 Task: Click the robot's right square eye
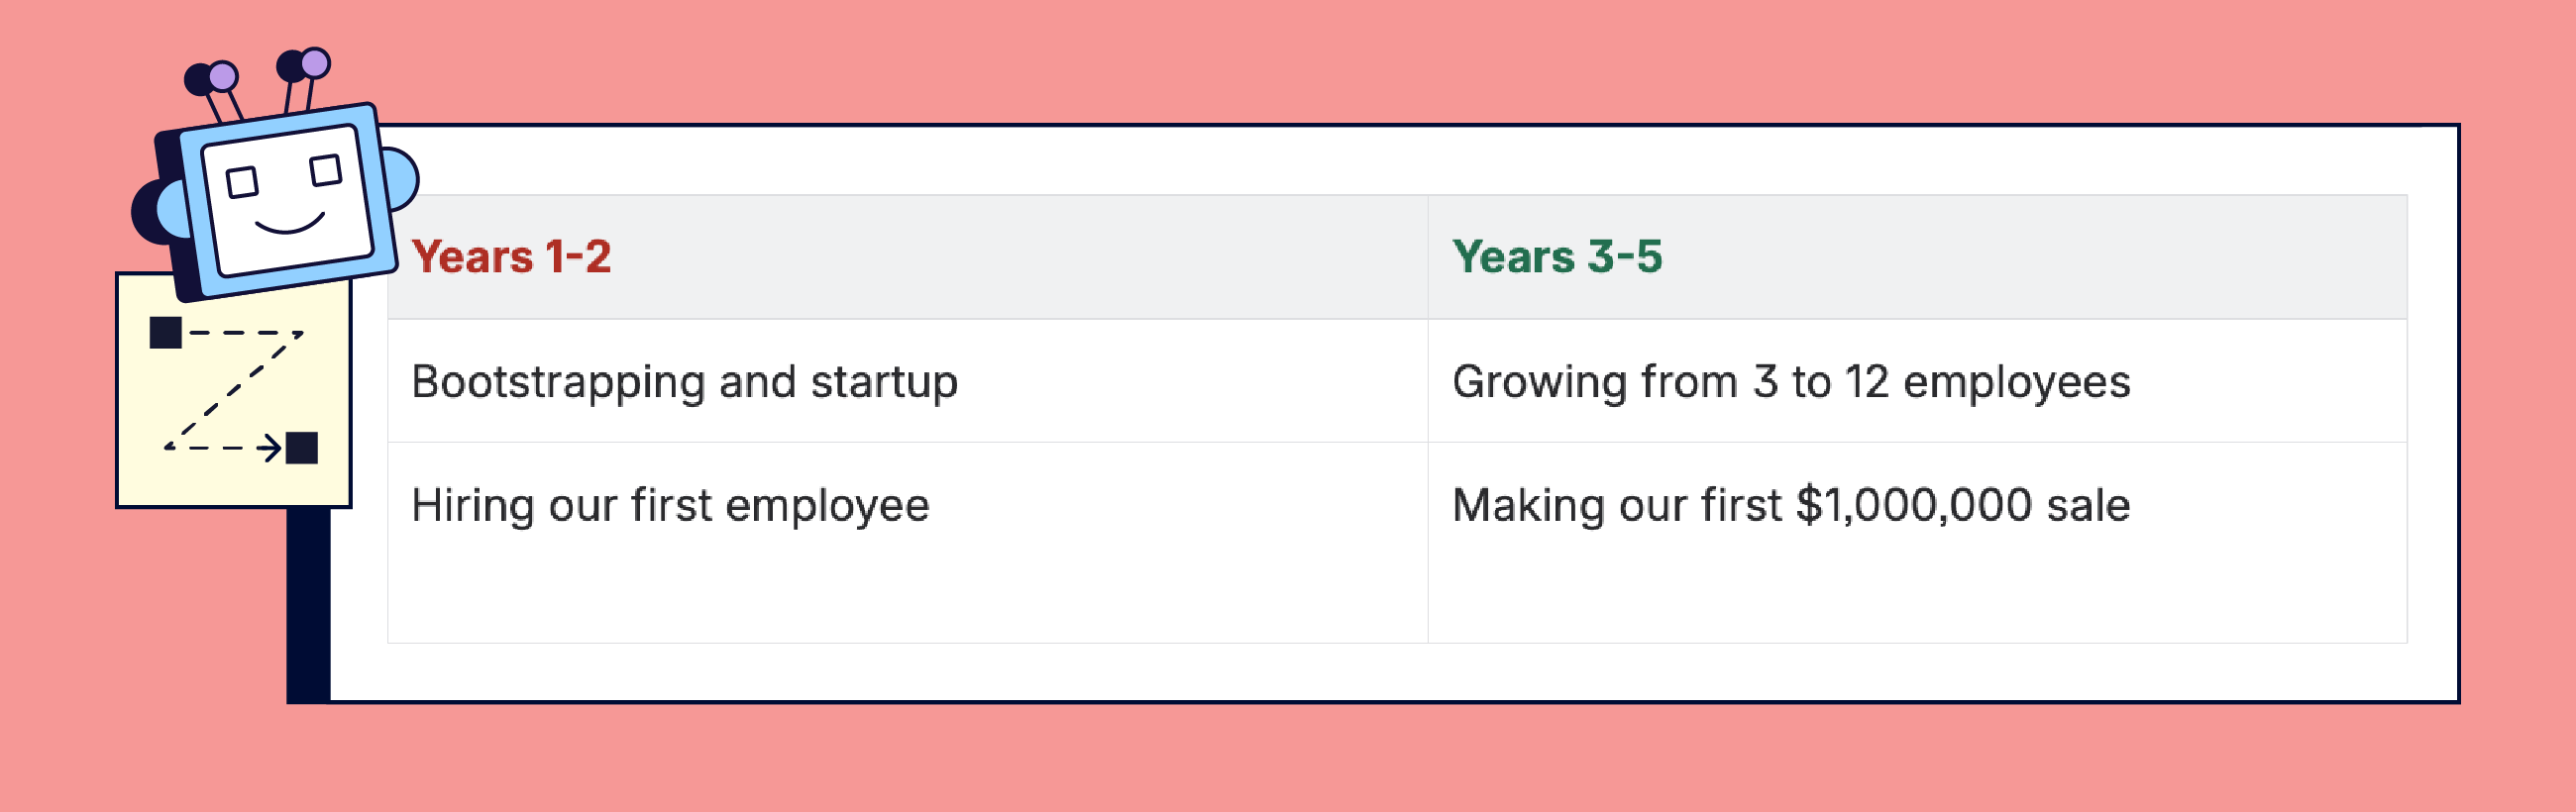(325, 170)
